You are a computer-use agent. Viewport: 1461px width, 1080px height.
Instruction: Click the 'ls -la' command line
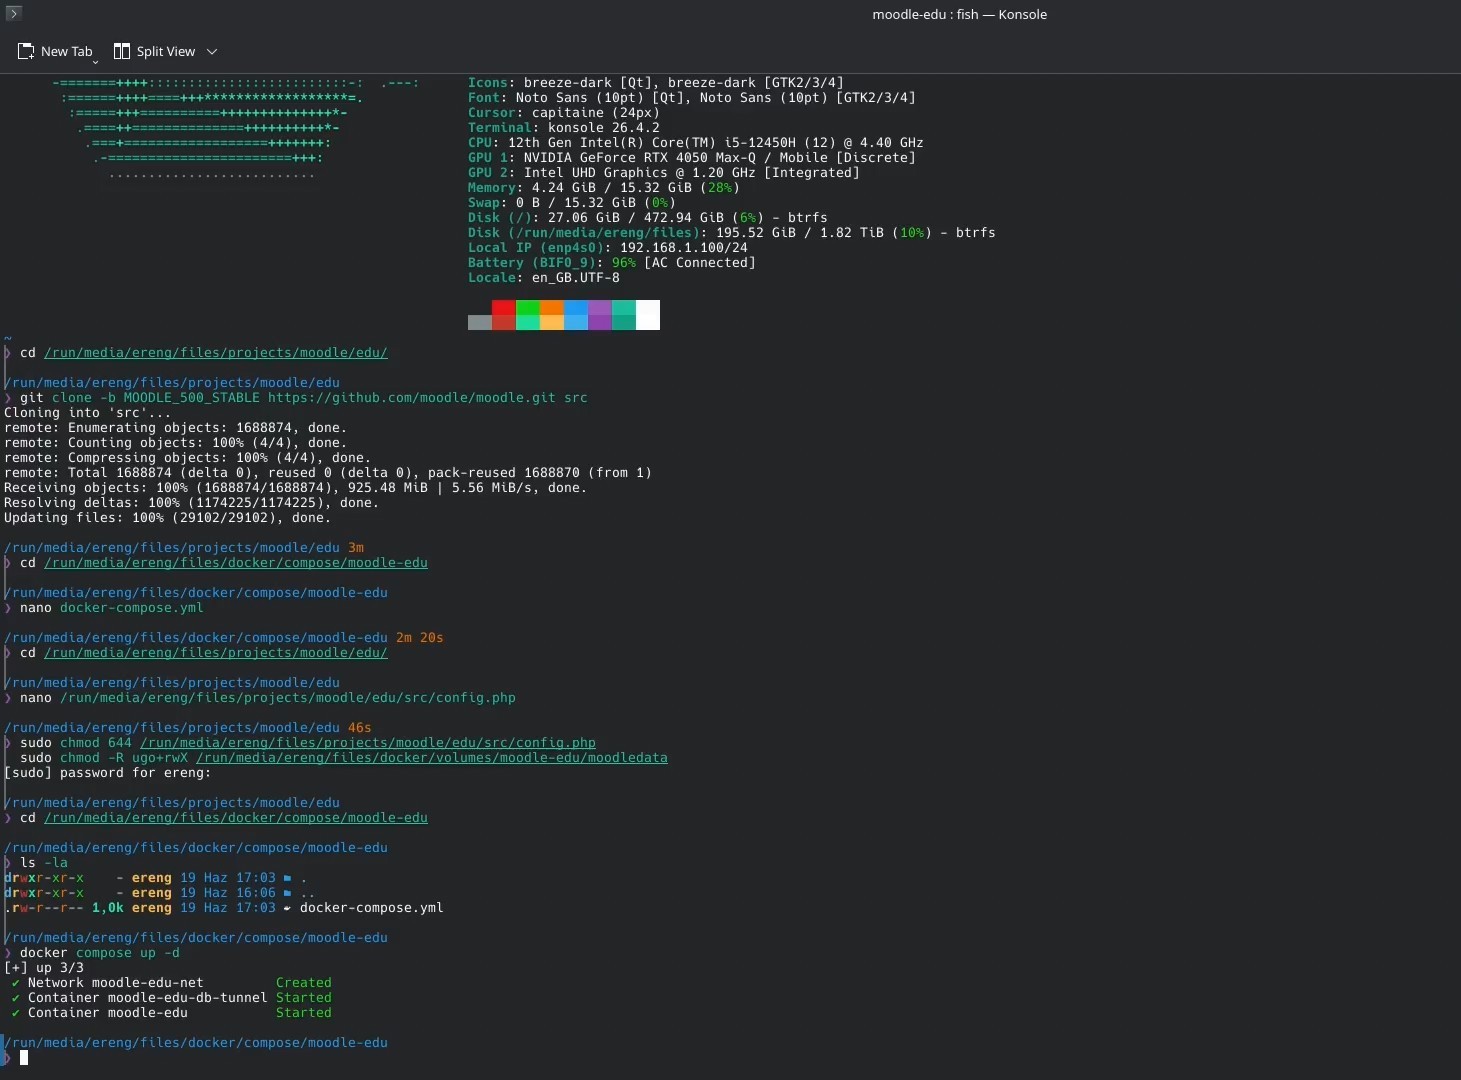click(x=44, y=863)
